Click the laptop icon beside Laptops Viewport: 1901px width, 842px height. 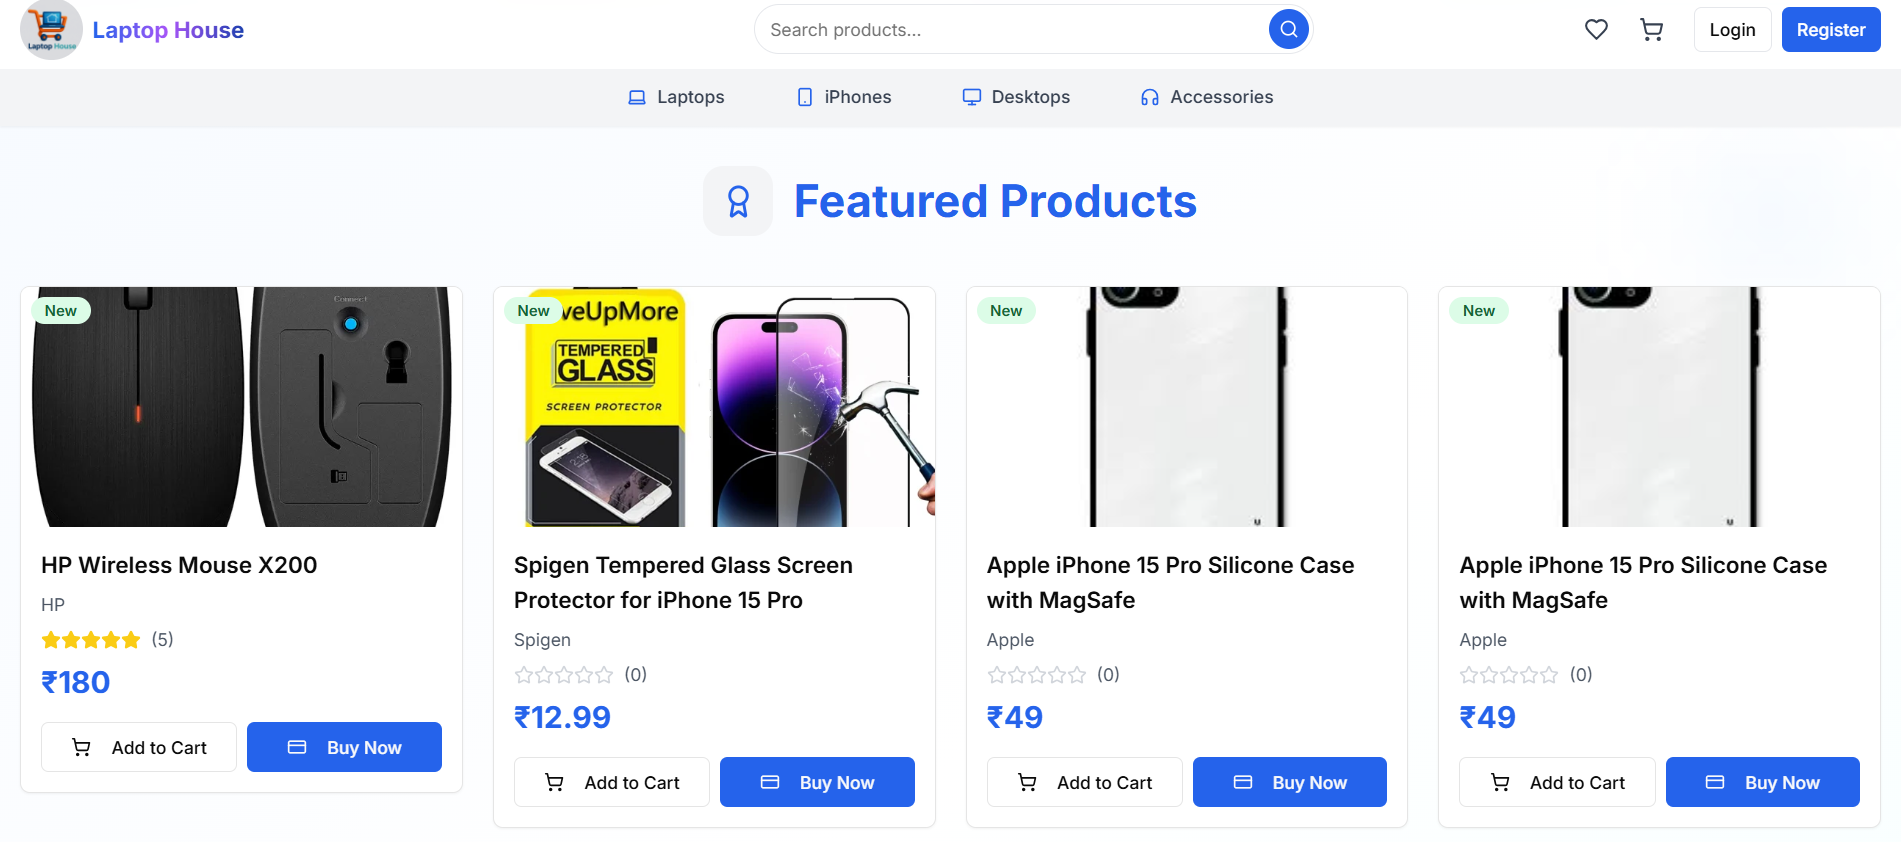pos(637,97)
